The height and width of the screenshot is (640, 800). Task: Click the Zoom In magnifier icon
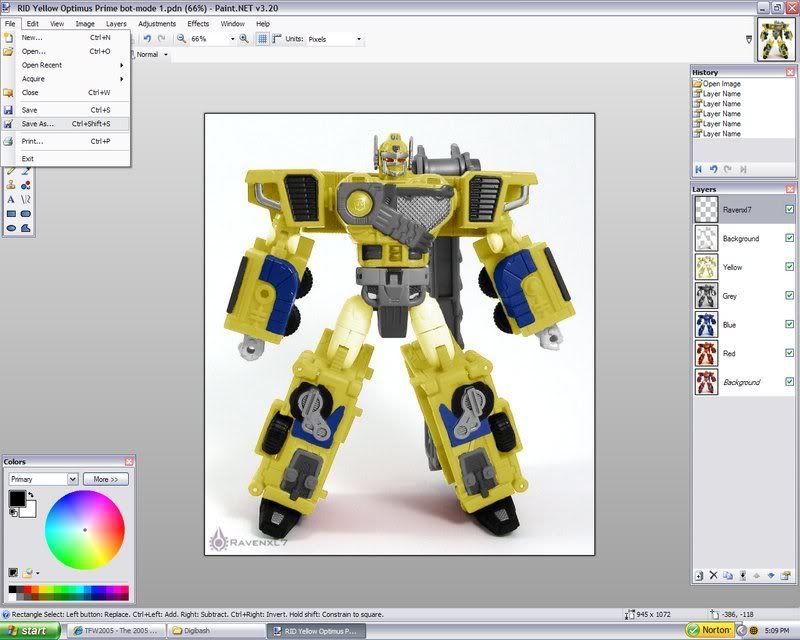click(244, 39)
